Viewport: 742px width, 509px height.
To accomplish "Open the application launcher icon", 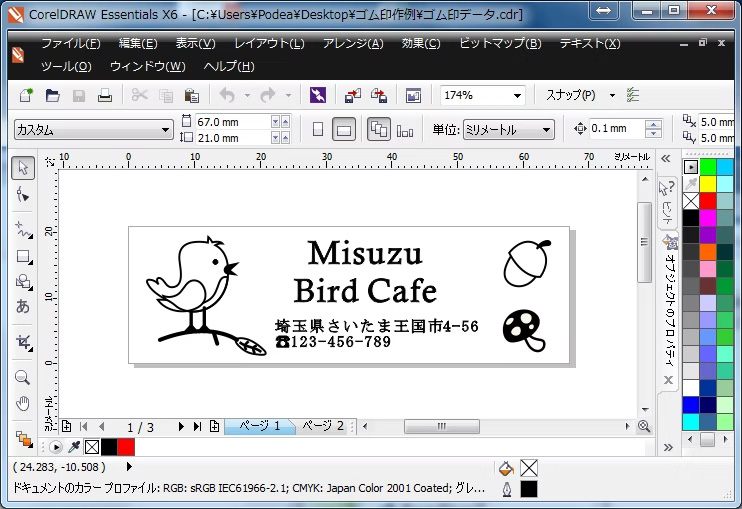I will 414,95.
